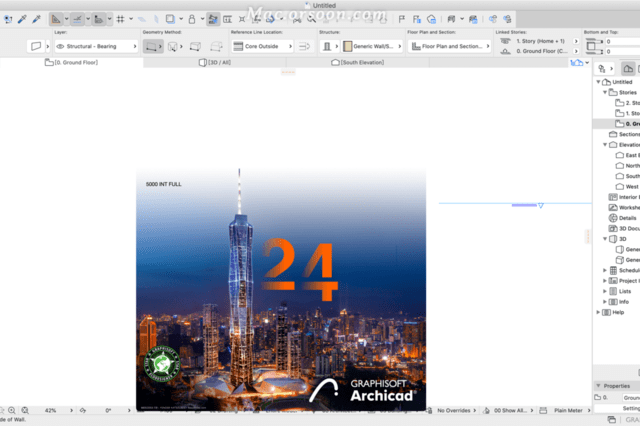Toggle the Guide Lines triangle icon

(56, 19)
